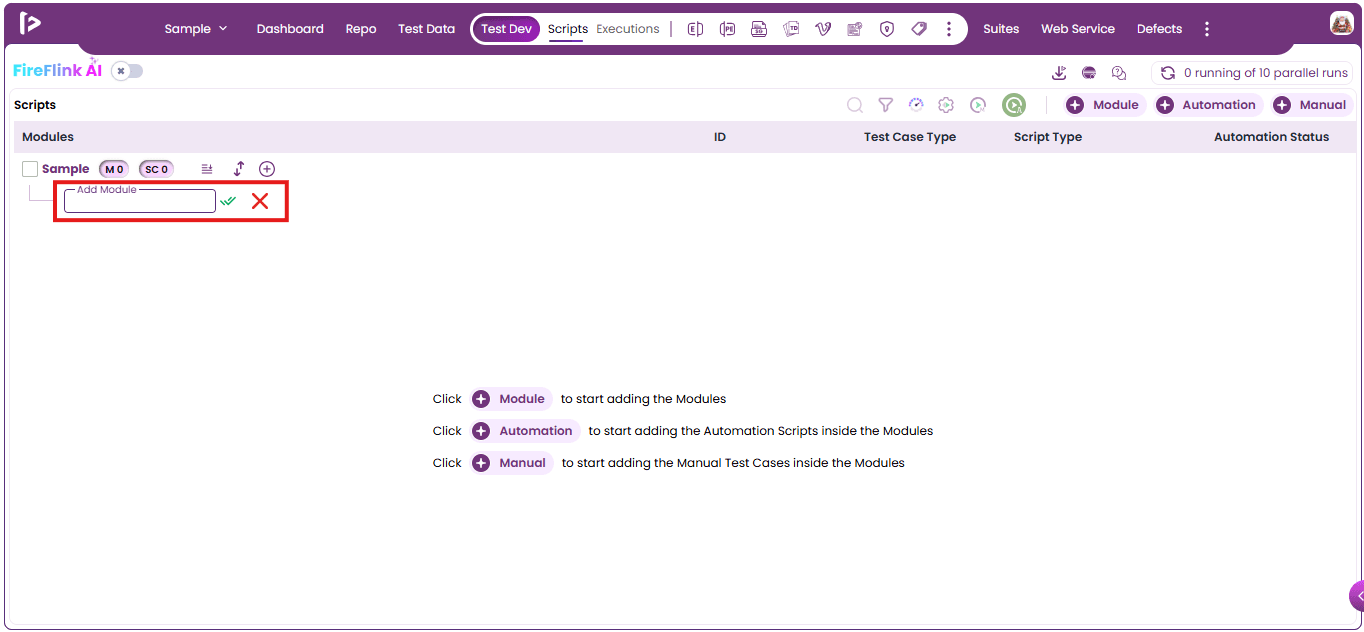Click the chat help bubbles icon
Screen dimensions: 1364x632
coord(1119,73)
